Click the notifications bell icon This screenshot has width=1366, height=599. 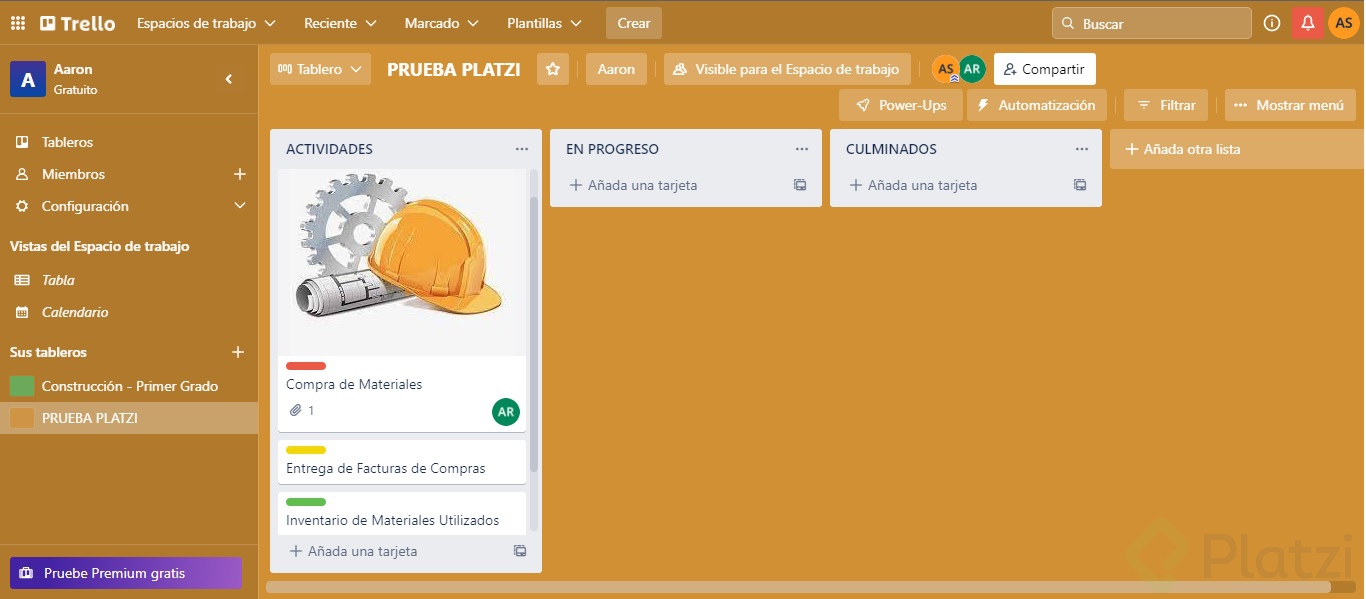pyautogui.click(x=1308, y=22)
